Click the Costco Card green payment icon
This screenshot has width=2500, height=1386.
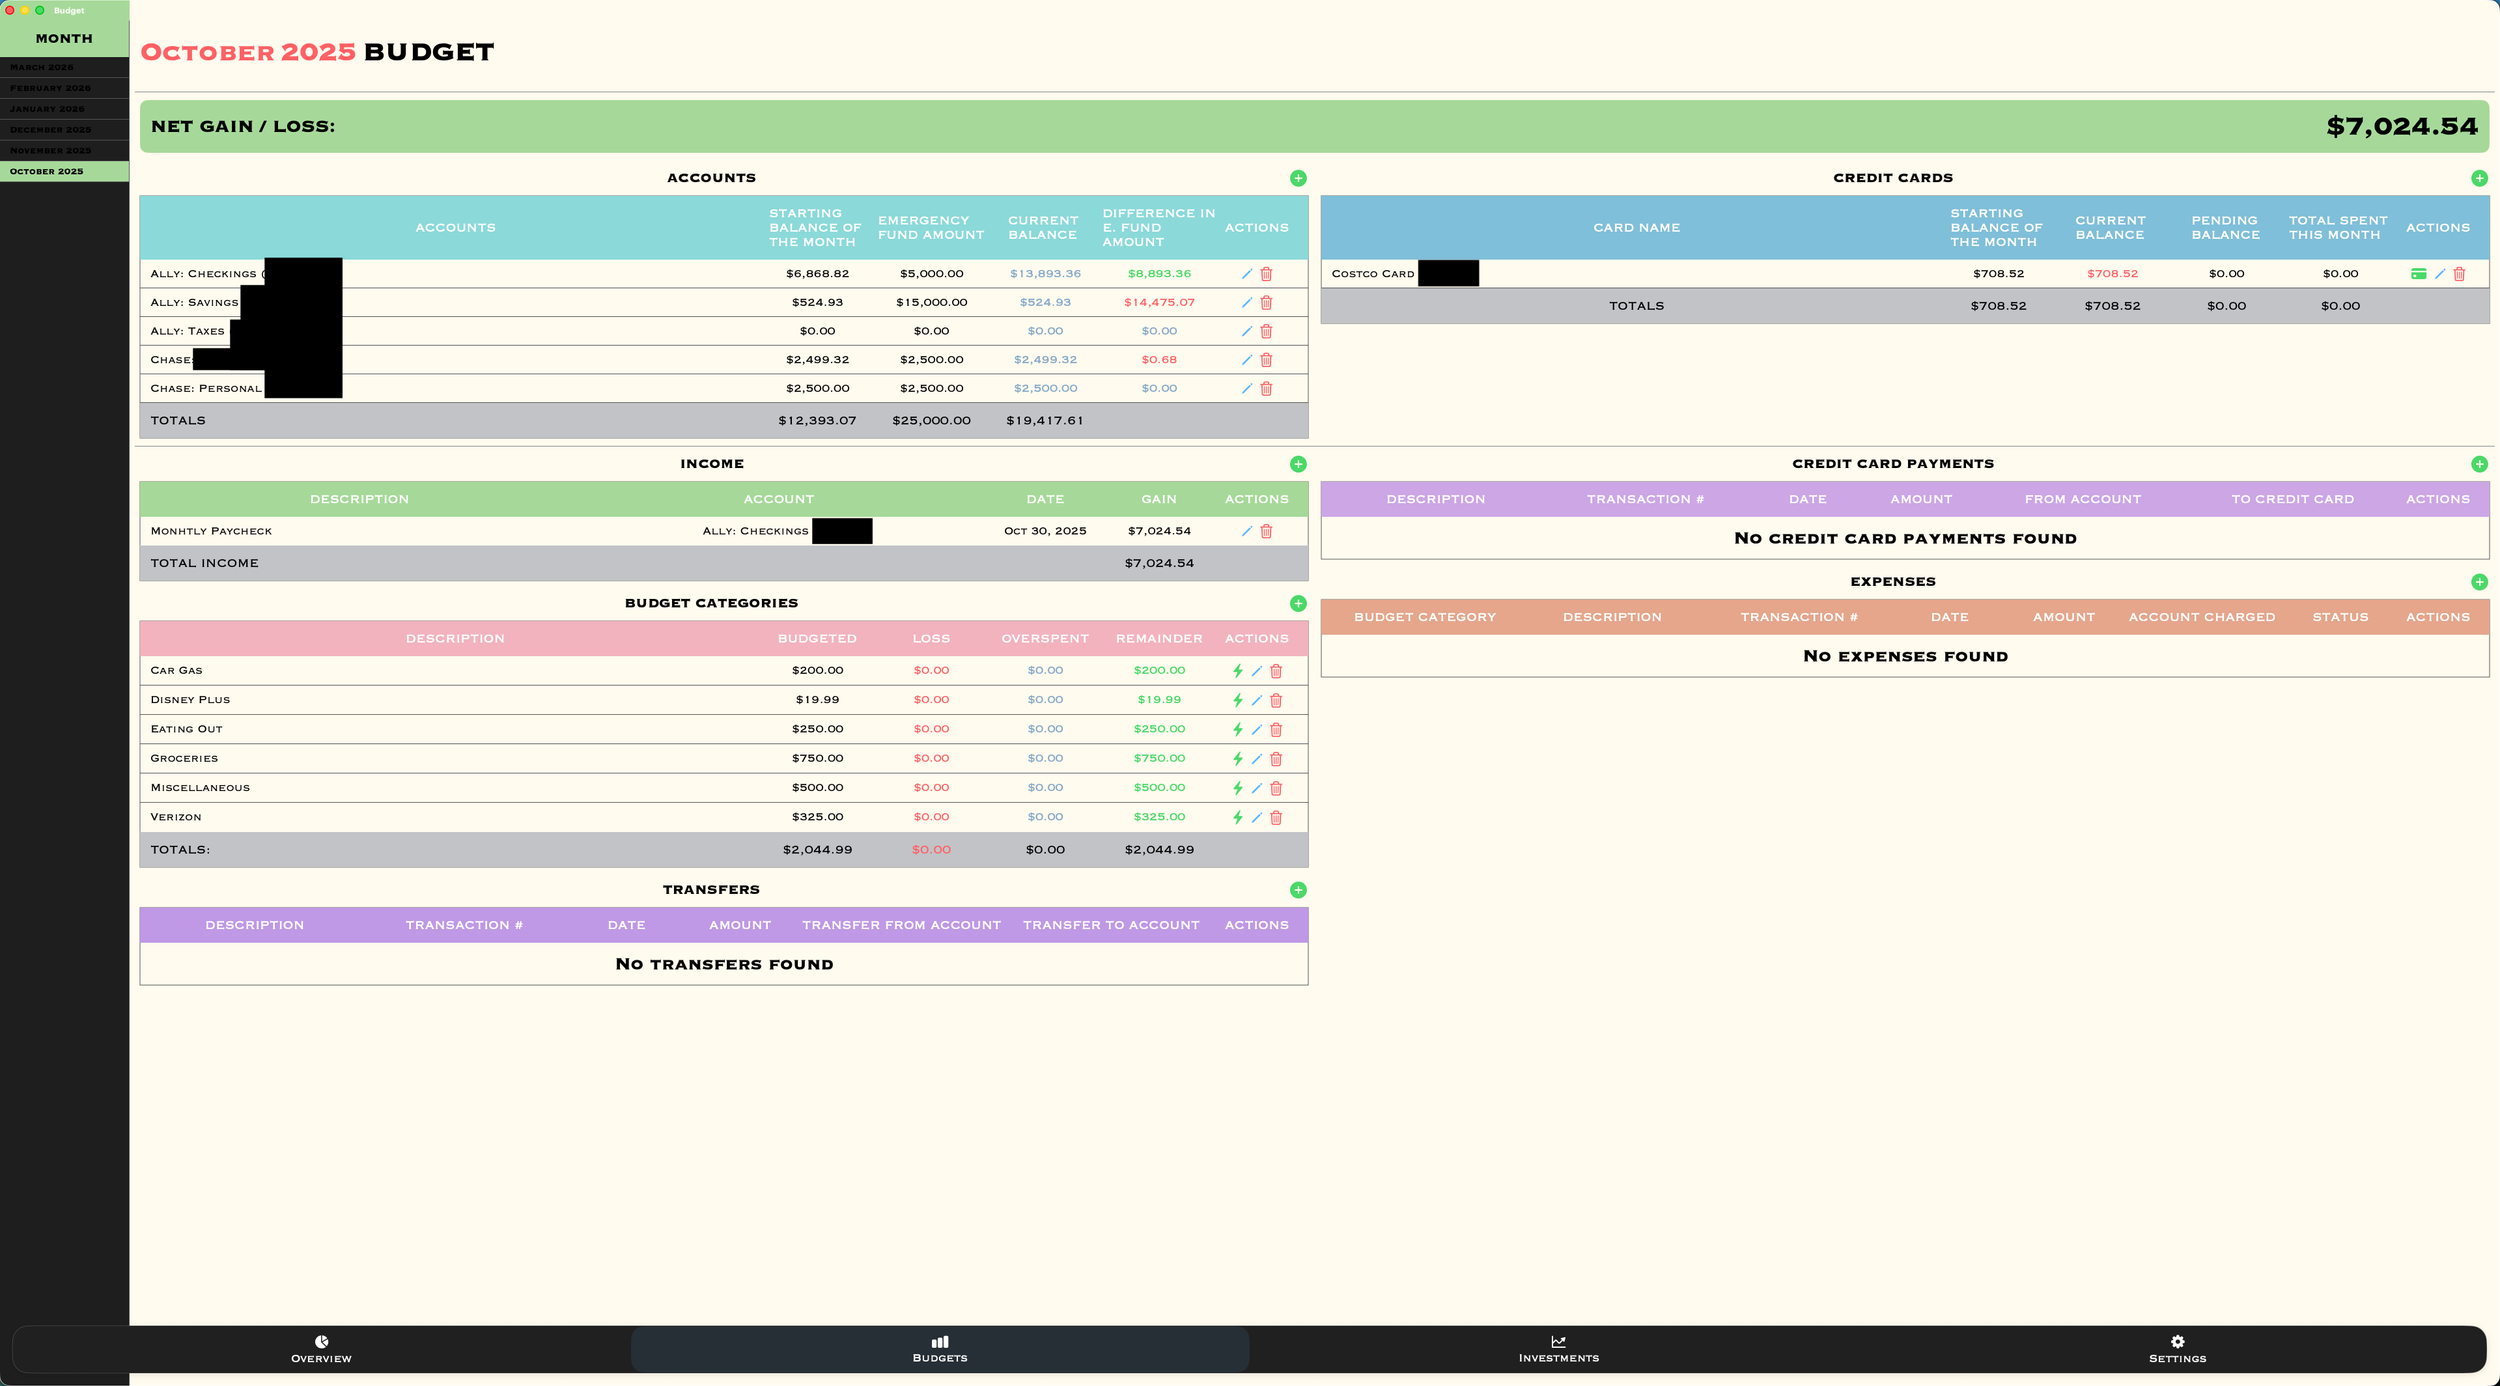click(2418, 274)
